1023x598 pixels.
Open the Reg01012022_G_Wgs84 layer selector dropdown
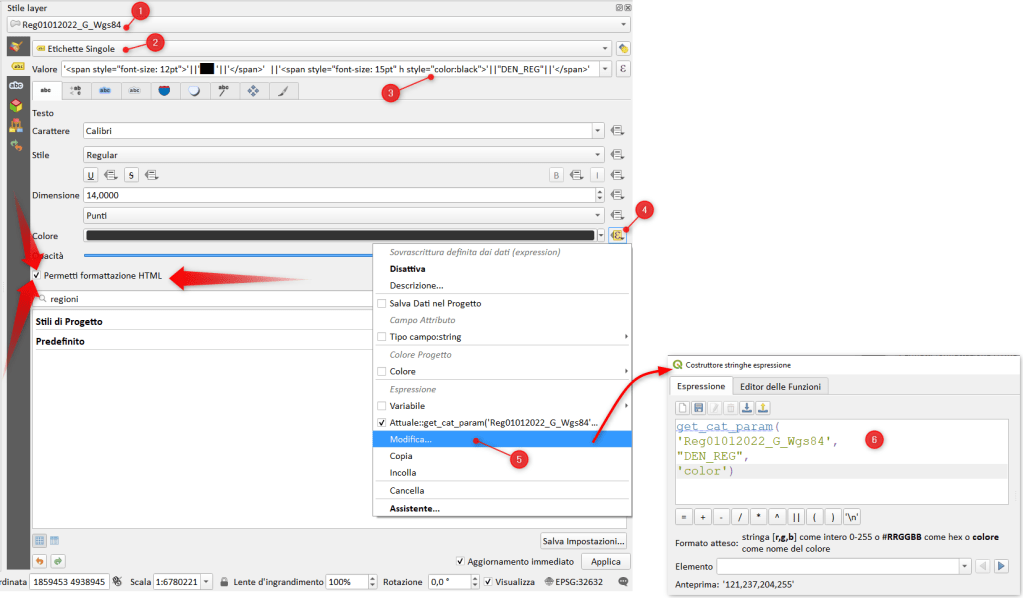[624, 24]
